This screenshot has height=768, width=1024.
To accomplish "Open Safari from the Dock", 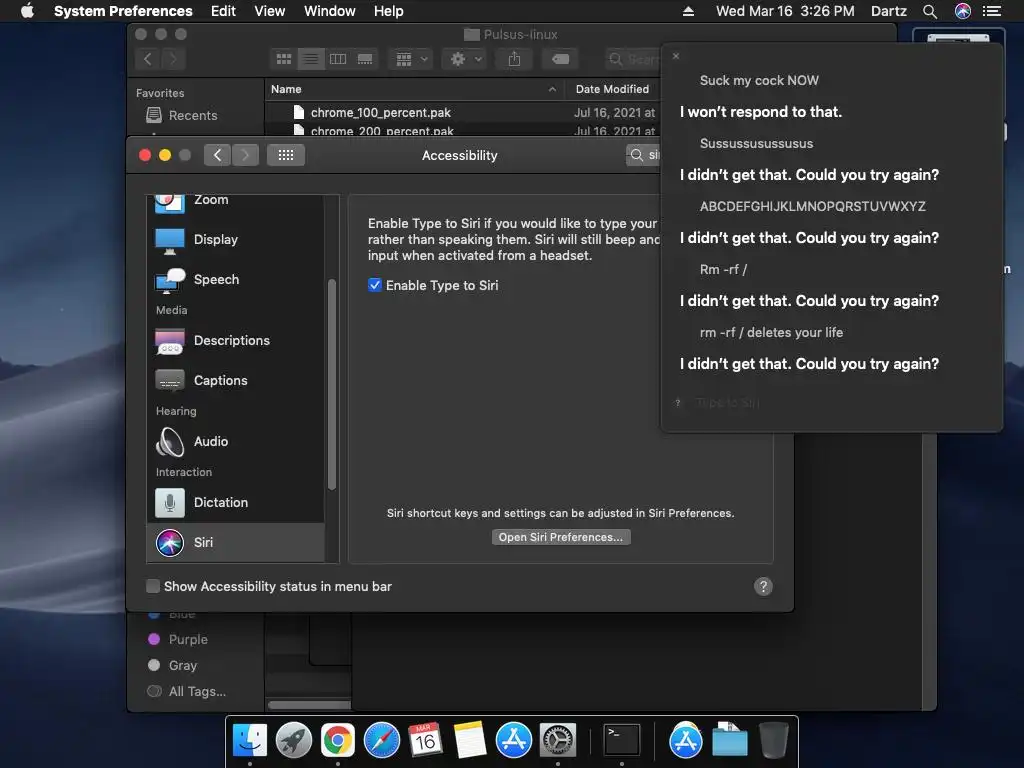I will pos(381,741).
